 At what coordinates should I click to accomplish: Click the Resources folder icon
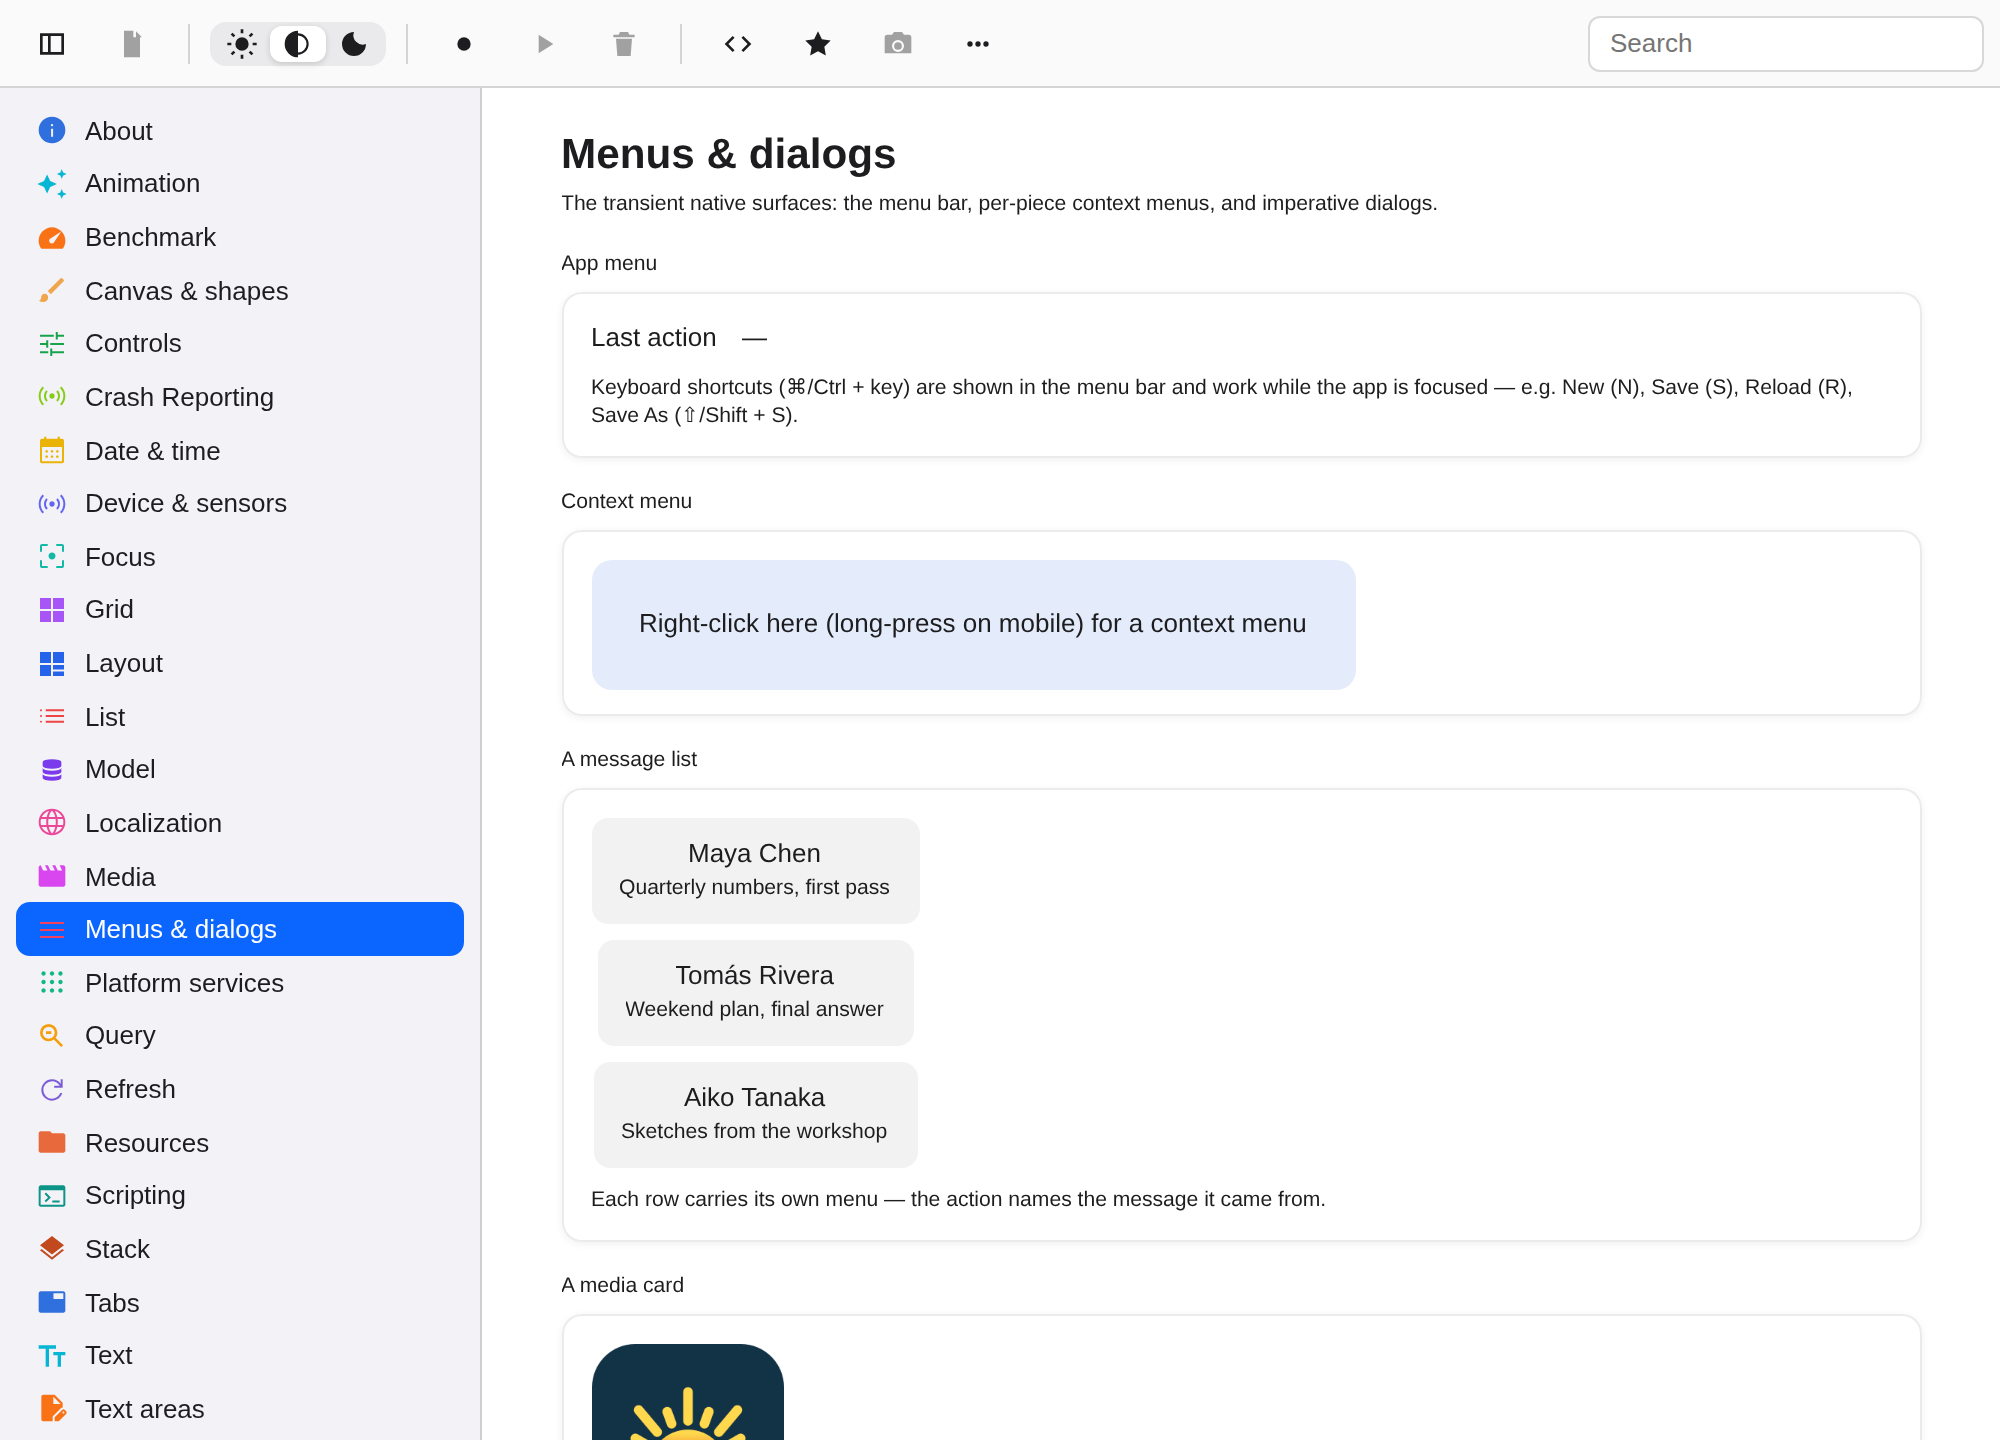52,1143
